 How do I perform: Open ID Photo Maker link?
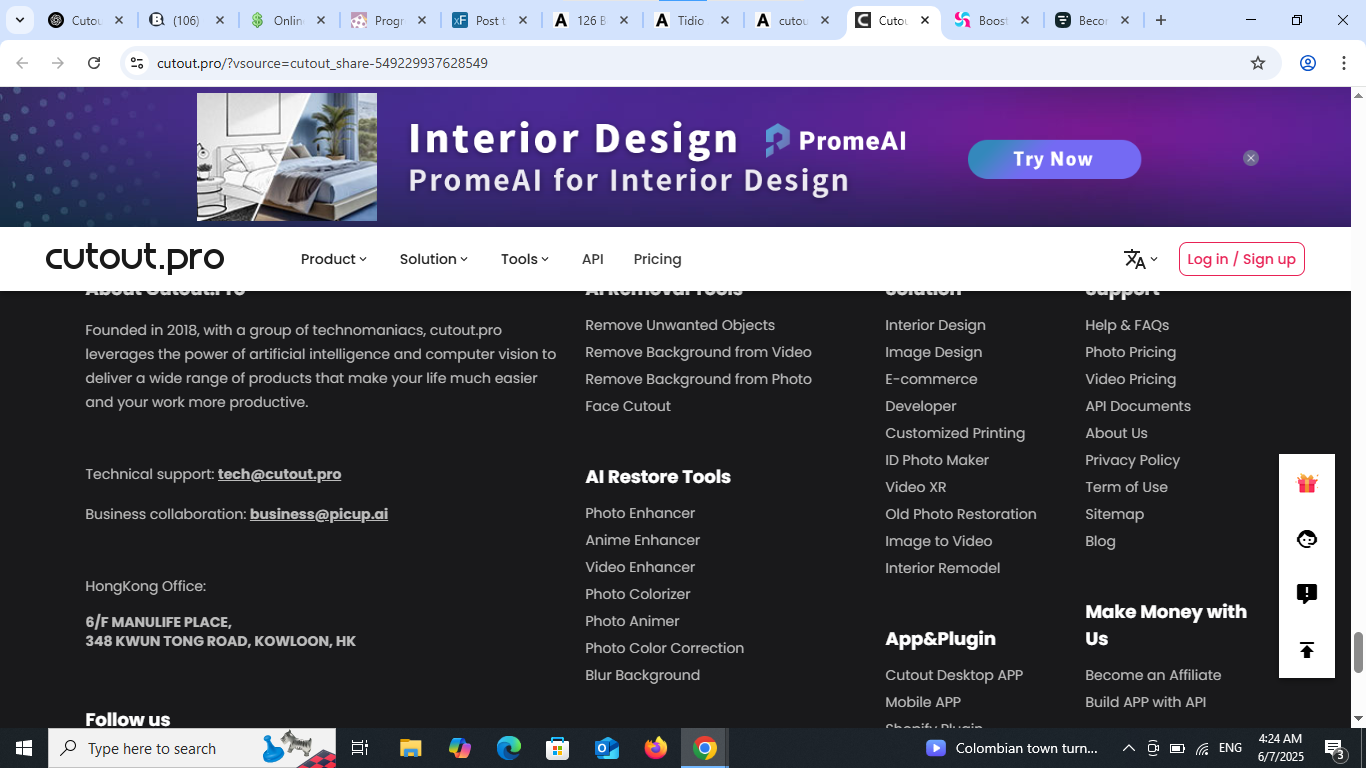(937, 460)
